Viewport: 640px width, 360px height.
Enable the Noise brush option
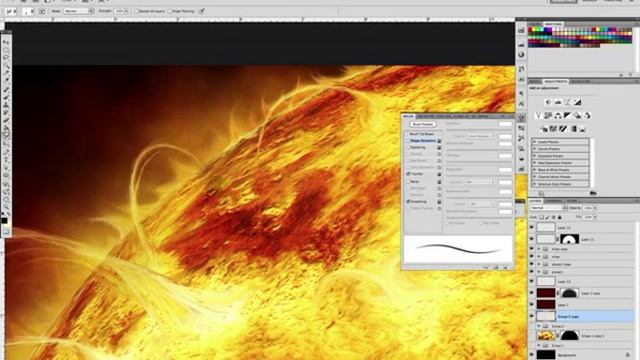[408, 182]
